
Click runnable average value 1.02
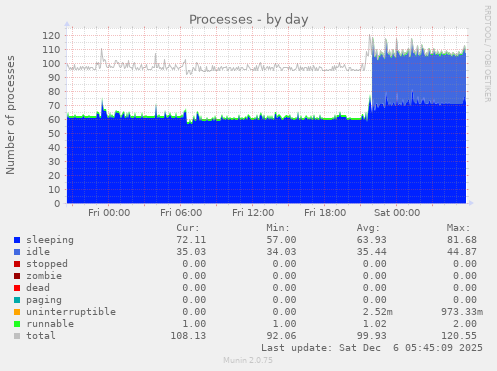coord(375,324)
